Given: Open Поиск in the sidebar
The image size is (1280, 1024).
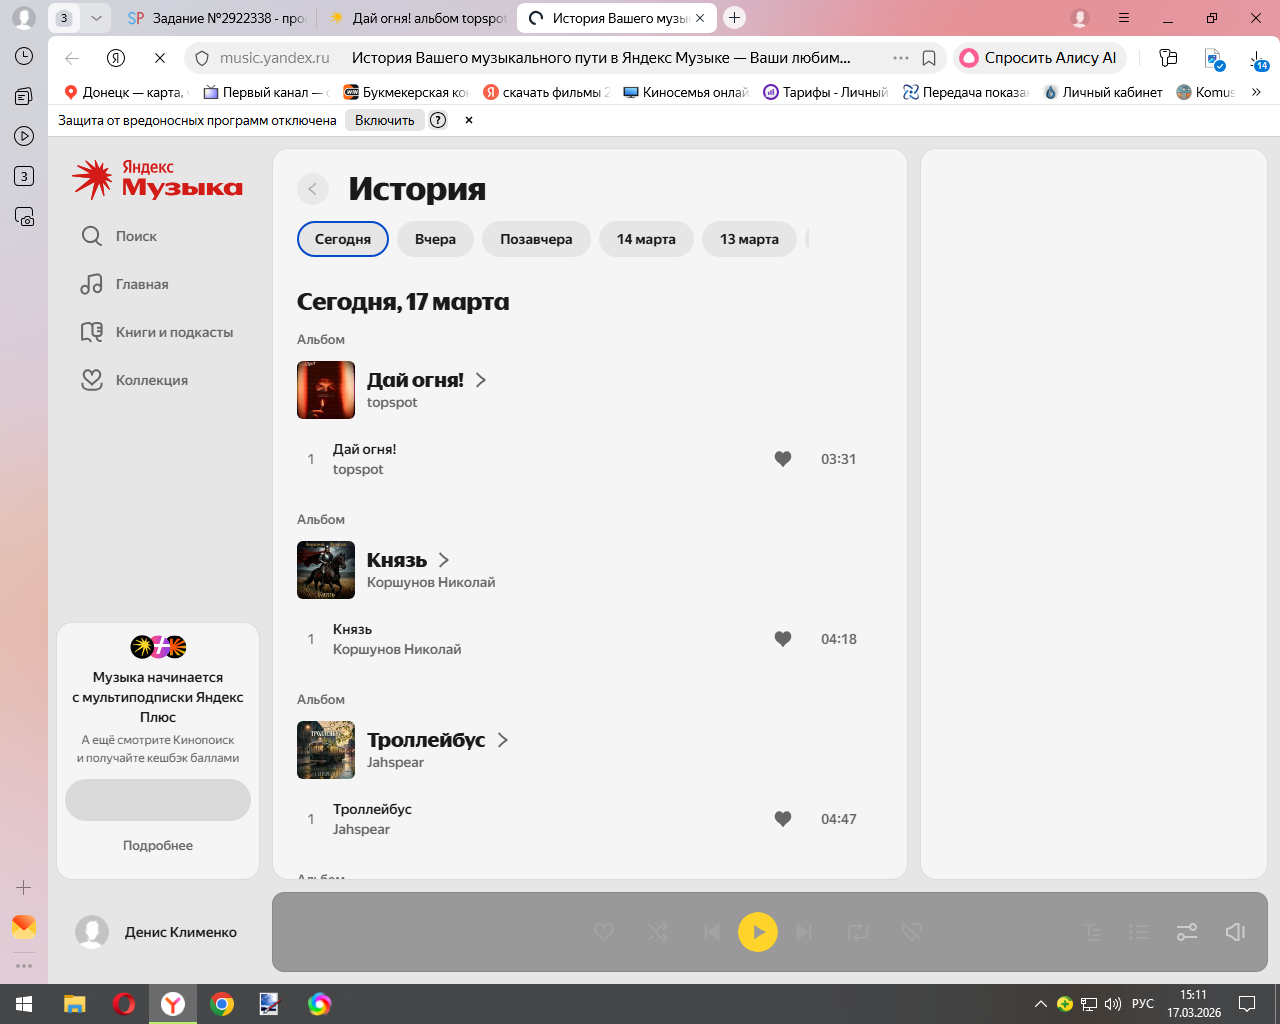Looking at the screenshot, I should (119, 236).
